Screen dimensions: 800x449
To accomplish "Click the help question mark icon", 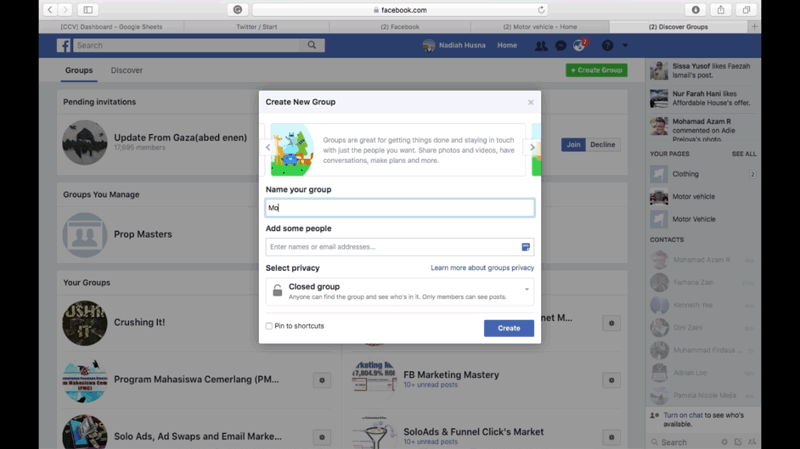I will 607,46.
